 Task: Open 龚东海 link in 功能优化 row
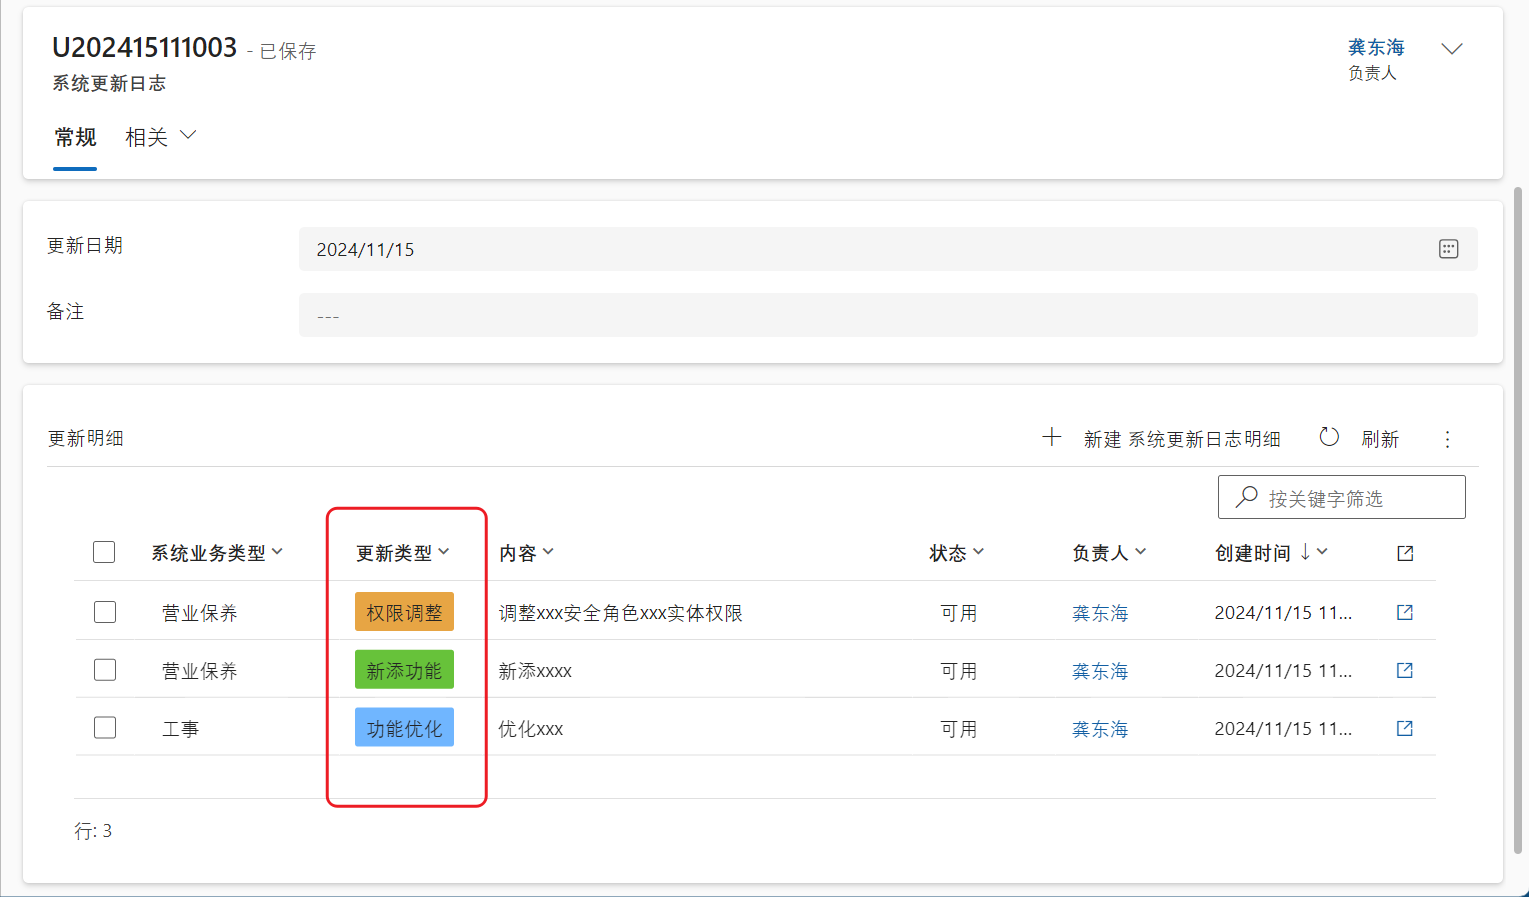[x=1100, y=729]
